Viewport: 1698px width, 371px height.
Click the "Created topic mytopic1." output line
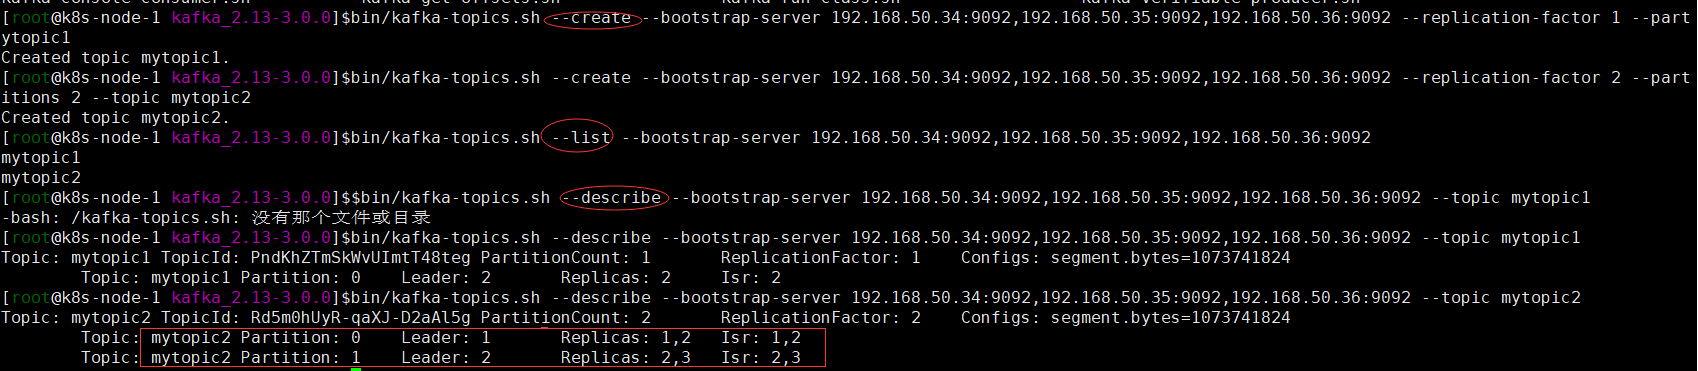[116, 58]
